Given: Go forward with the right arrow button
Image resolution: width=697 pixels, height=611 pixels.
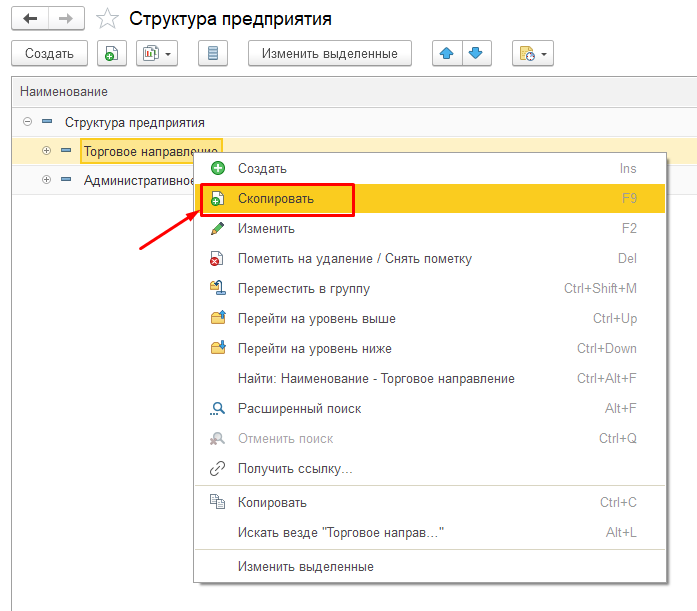Looking at the screenshot, I should pyautogui.click(x=66, y=19).
